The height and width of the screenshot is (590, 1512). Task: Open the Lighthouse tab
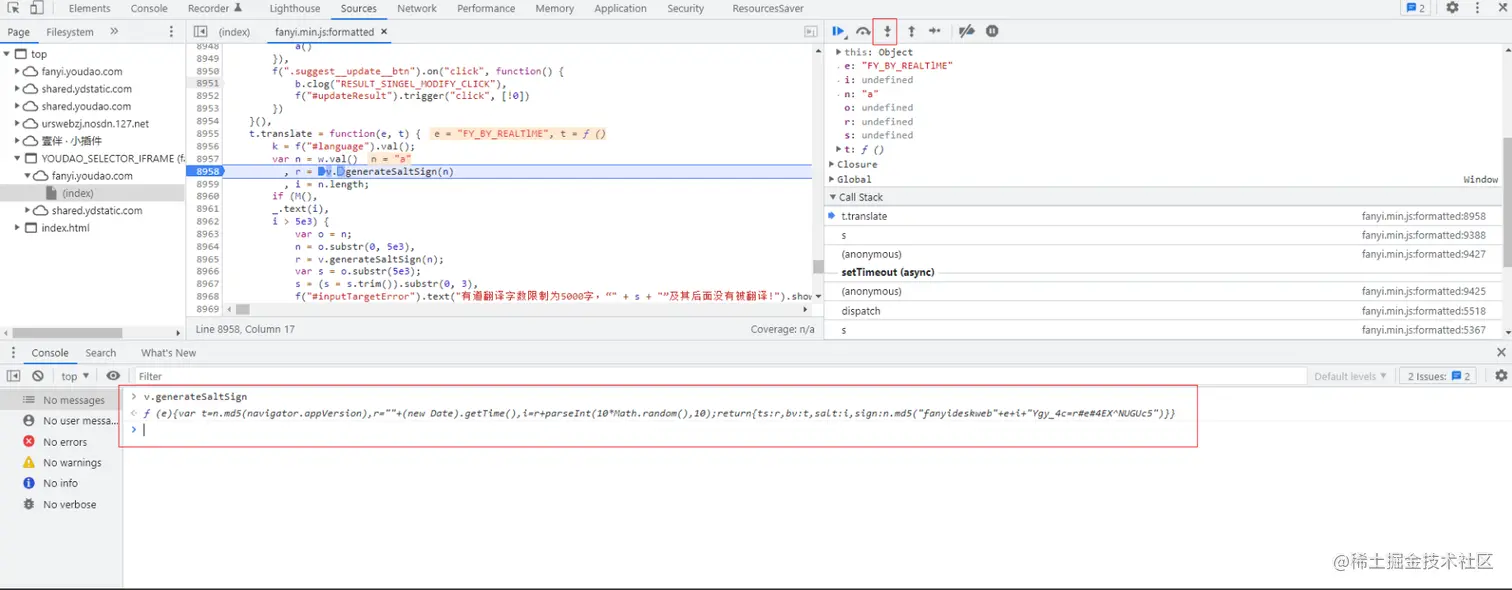click(x=295, y=8)
